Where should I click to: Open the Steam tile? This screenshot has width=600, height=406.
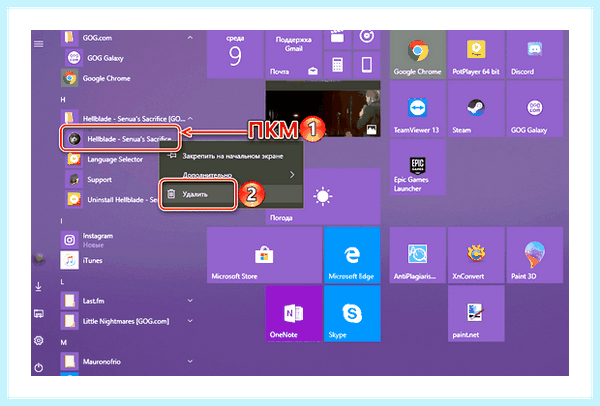click(x=476, y=109)
